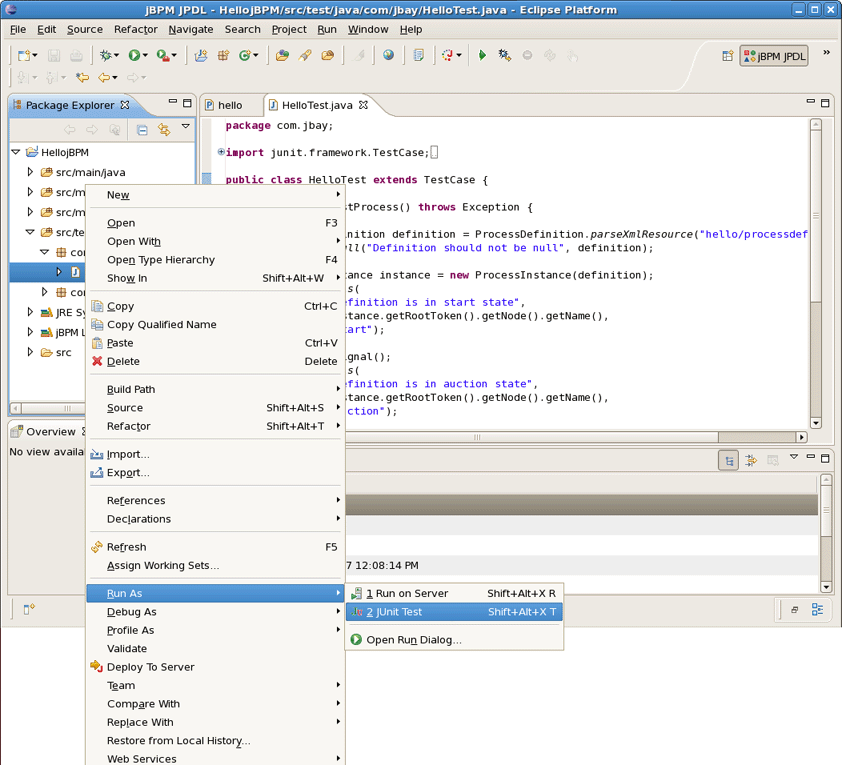Switch to the hello editor tab
The image size is (842, 765).
point(229,105)
